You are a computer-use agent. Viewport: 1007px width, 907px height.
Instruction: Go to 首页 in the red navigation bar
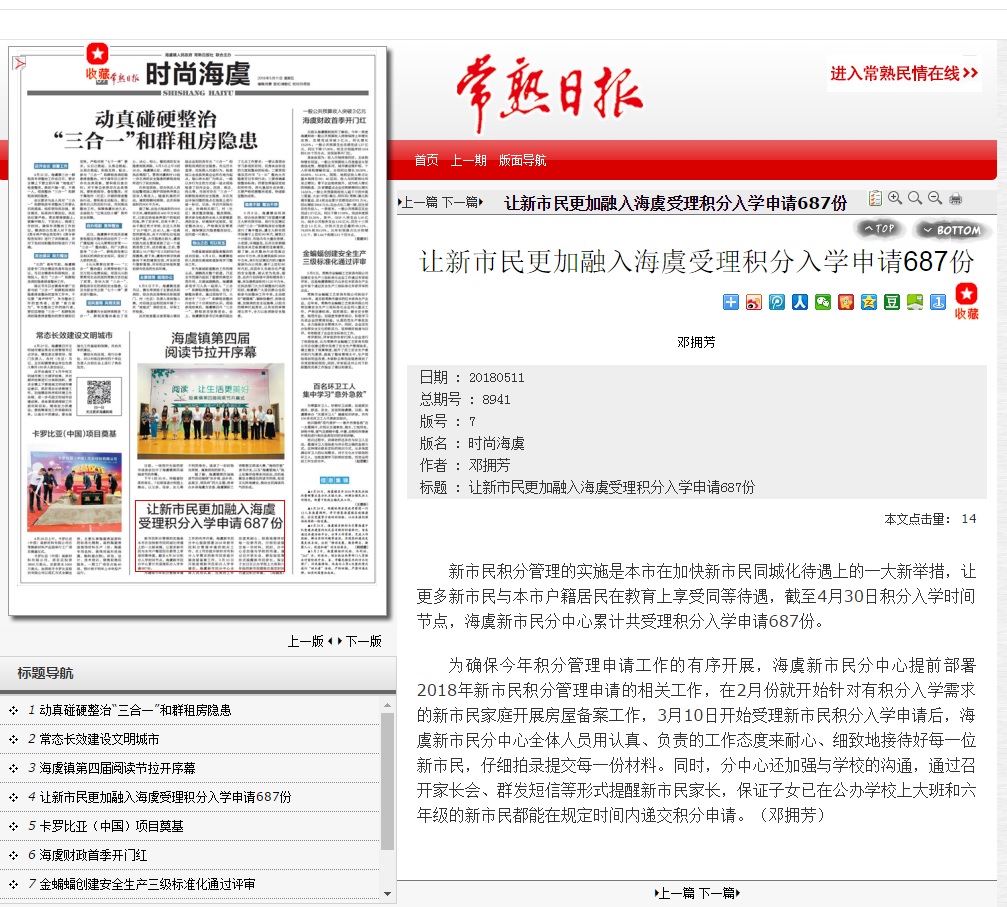[426, 160]
